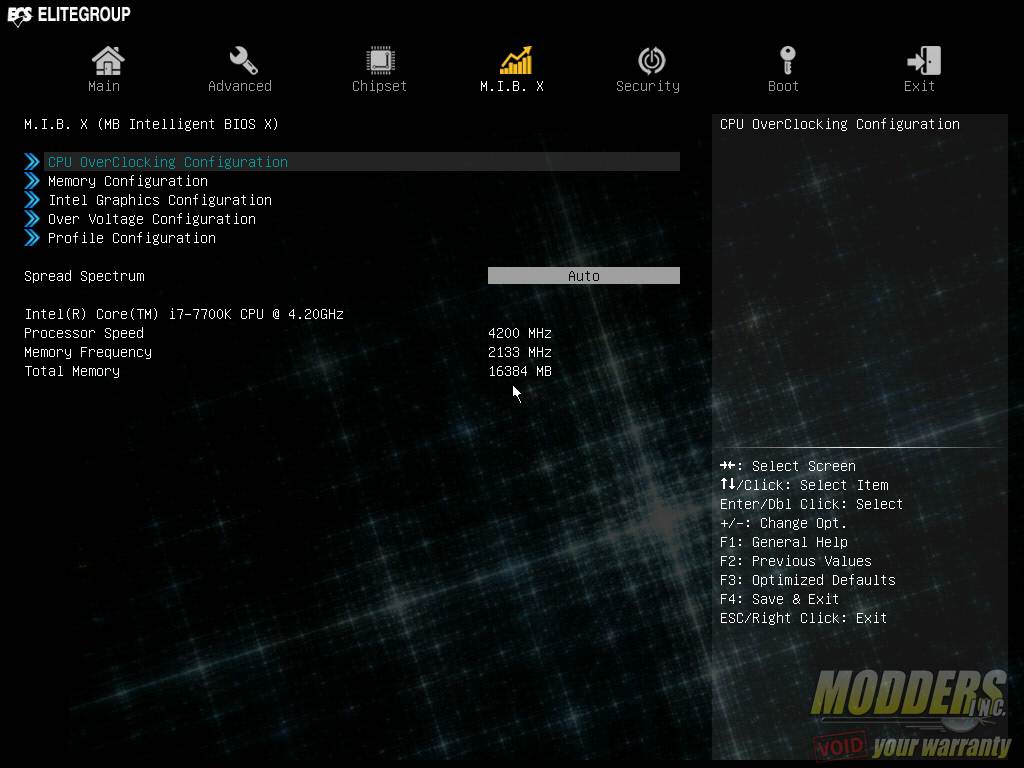Open Over Voltage Configuration submenu
Image resolution: width=1024 pixels, height=768 pixels.
click(x=152, y=219)
